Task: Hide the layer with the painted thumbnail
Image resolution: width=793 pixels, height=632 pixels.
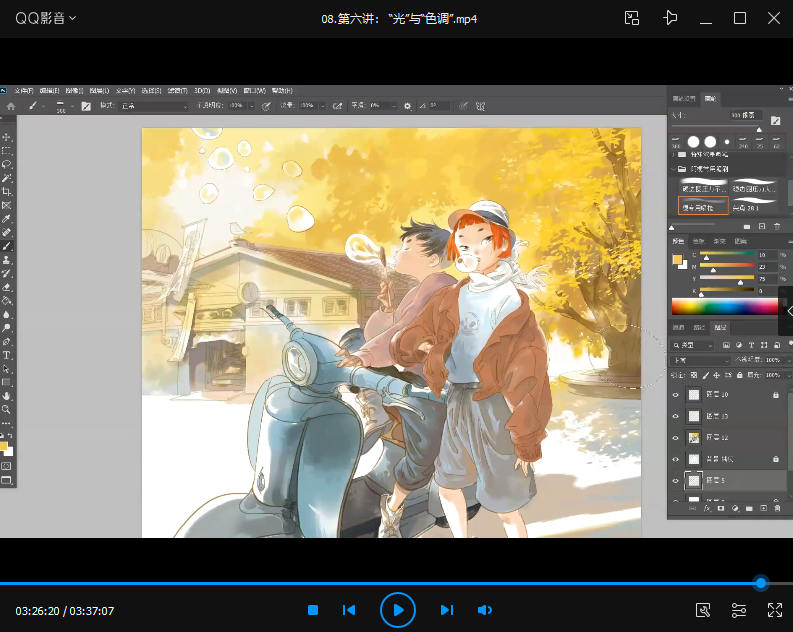Action: pos(675,437)
